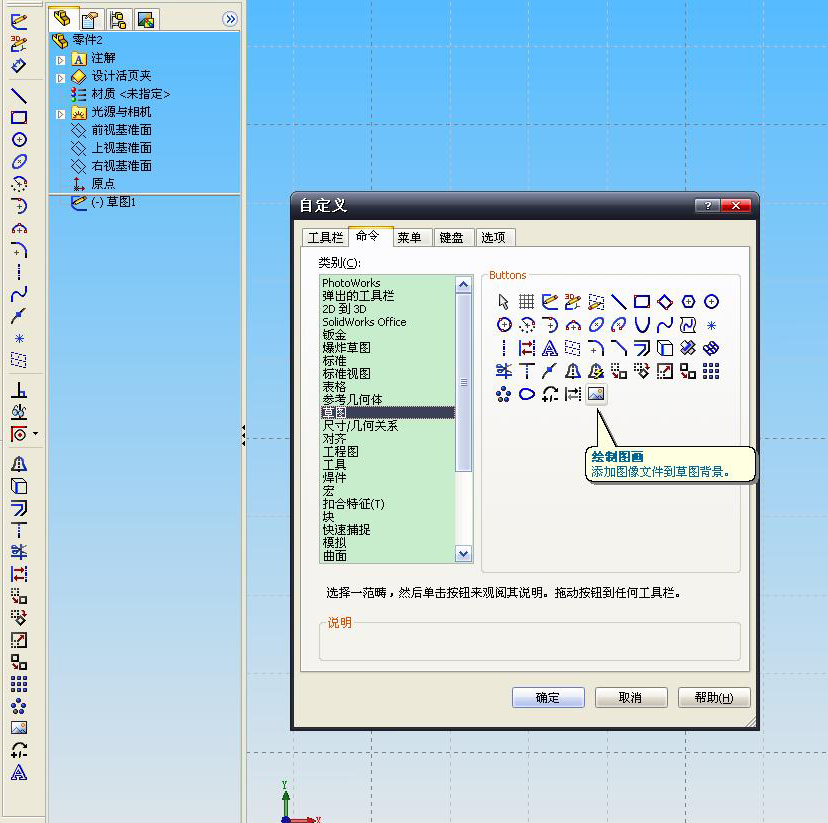Click the category list scroll-up arrow
The height and width of the screenshot is (823, 828).
(463, 285)
